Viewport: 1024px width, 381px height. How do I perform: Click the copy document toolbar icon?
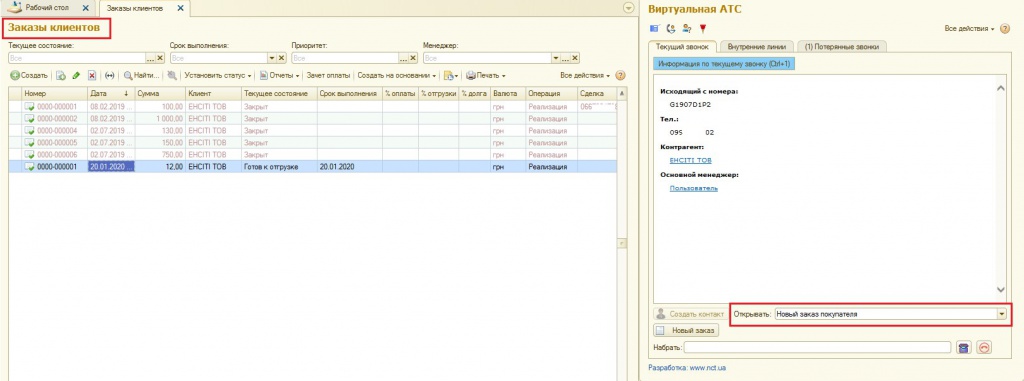pyautogui.click(x=61, y=76)
